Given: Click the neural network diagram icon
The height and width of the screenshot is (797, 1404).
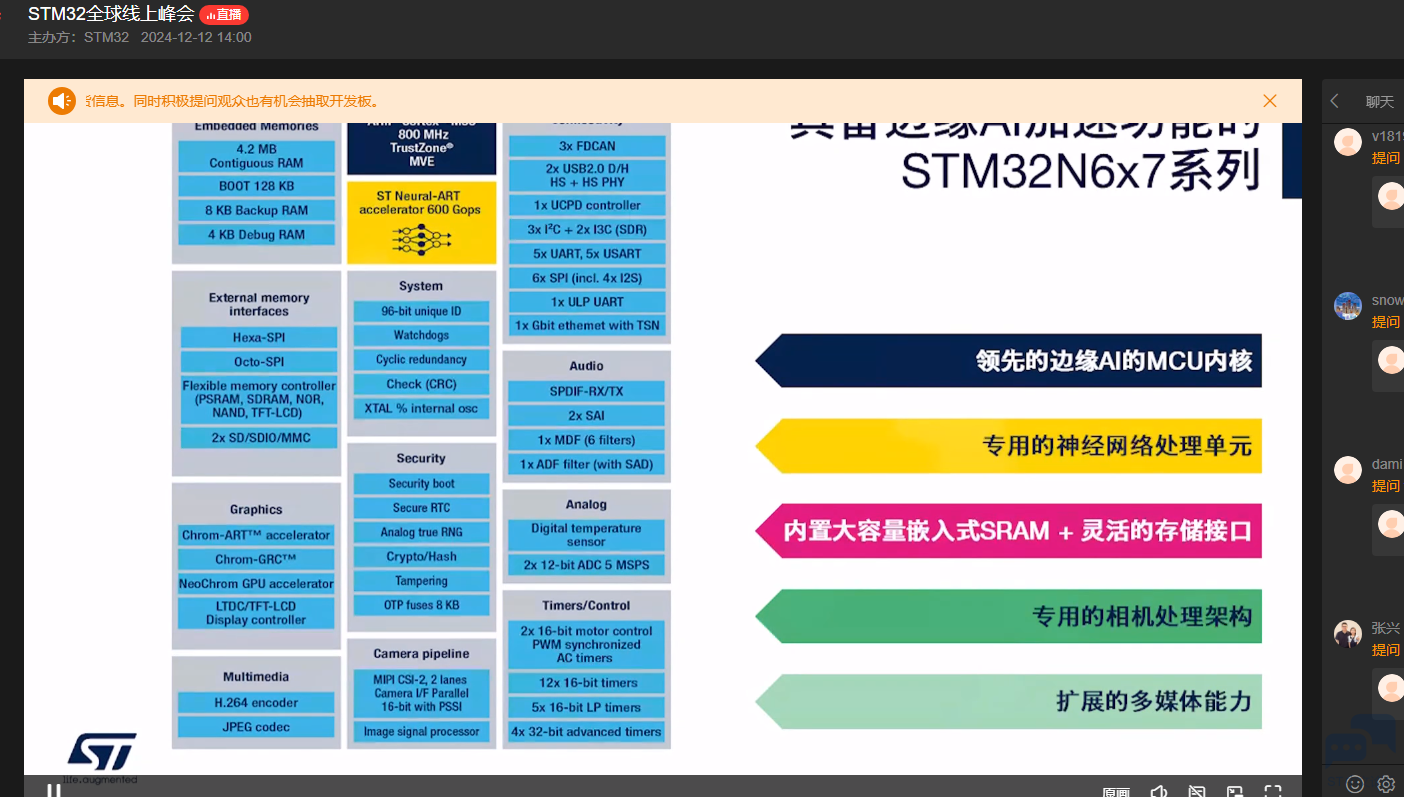Looking at the screenshot, I should (x=421, y=239).
